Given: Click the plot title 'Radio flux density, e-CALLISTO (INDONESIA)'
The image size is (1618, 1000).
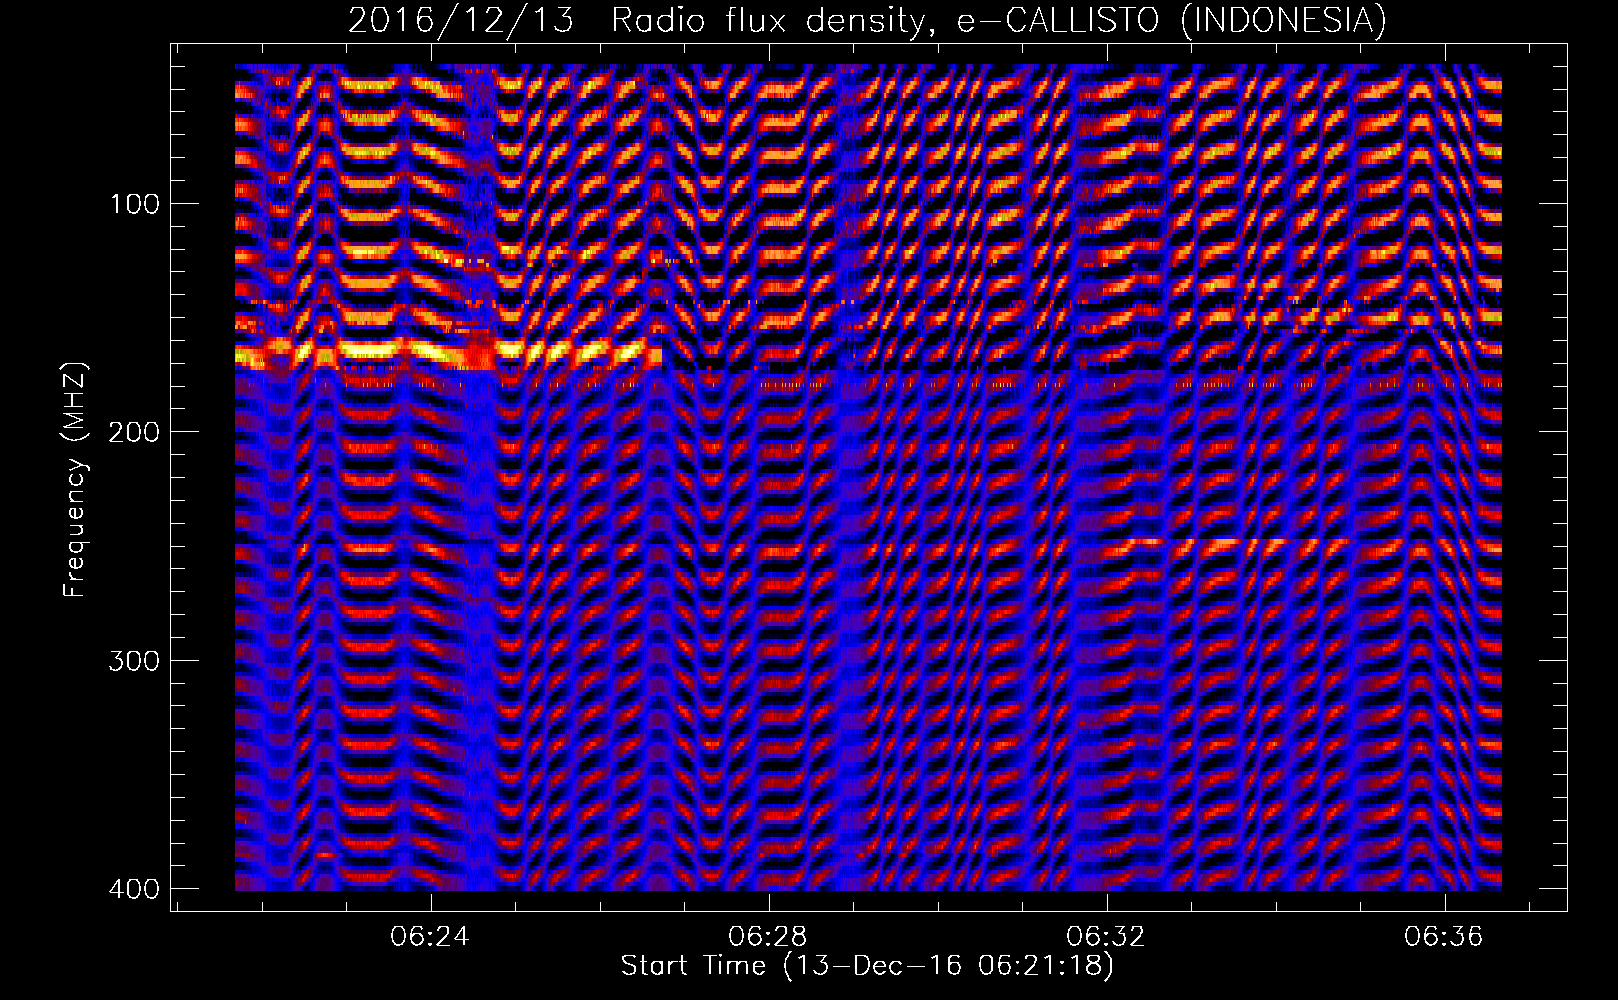Looking at the screenshot, I should [998, 21].
